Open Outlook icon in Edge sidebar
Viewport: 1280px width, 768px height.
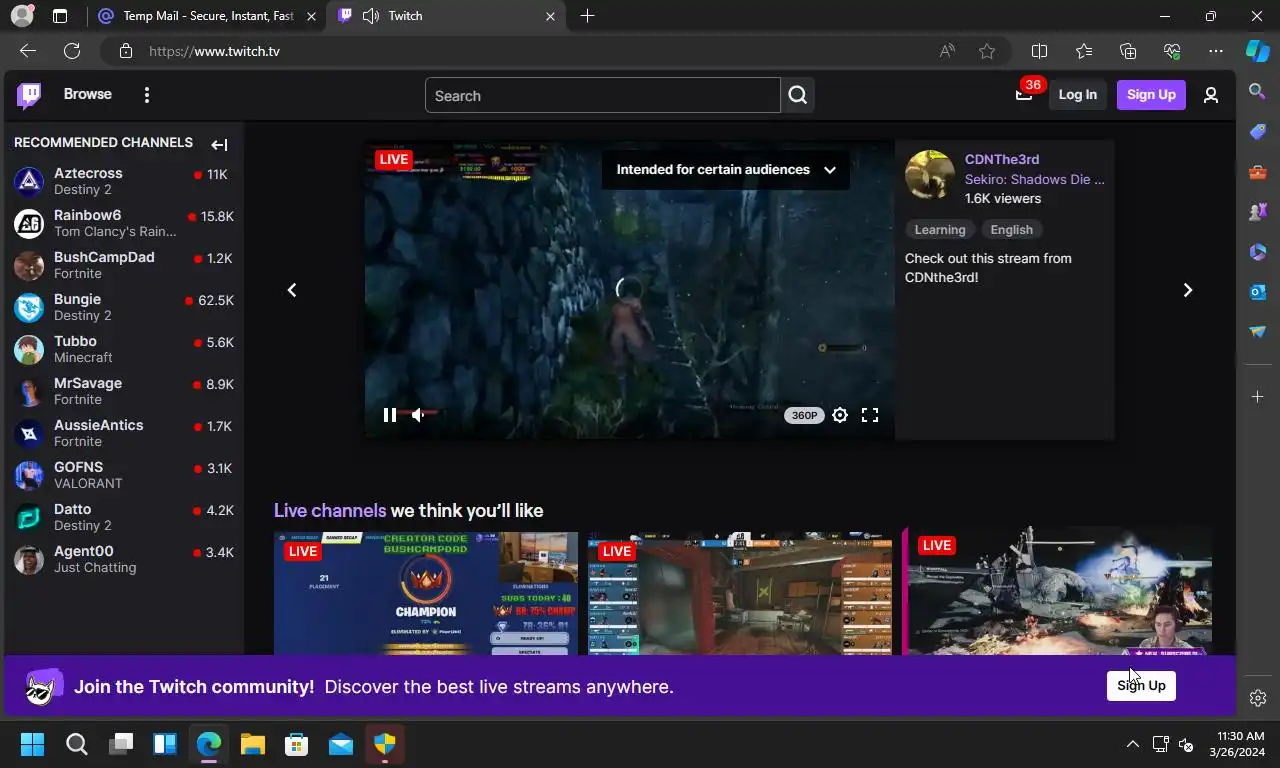click(1258, 292)
